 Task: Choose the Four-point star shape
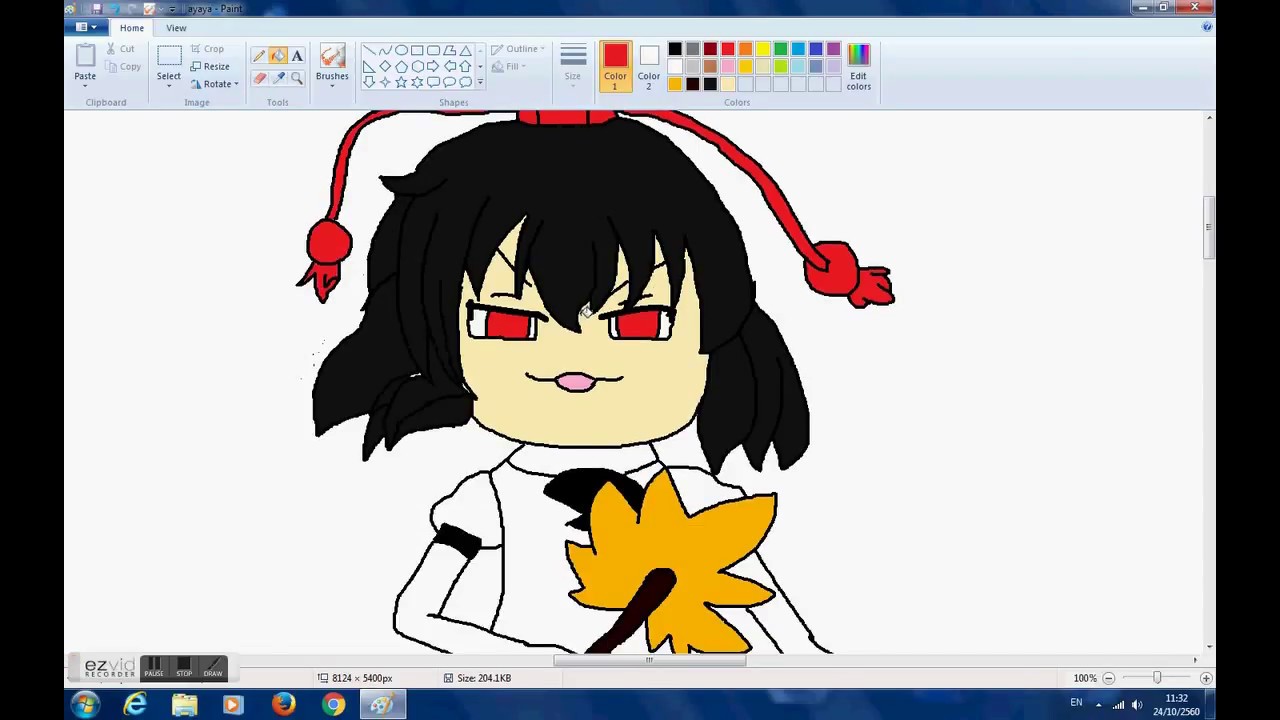385,82
